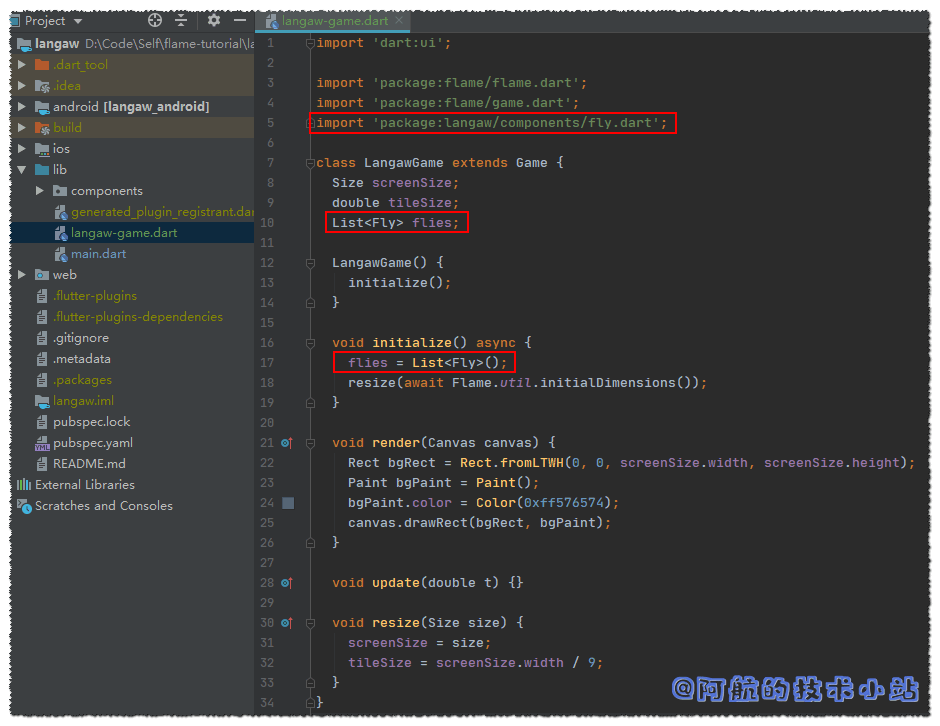
Task: Click the locate opened file crosshair icon
Action: pyautogui.click(x=155, y=20)
